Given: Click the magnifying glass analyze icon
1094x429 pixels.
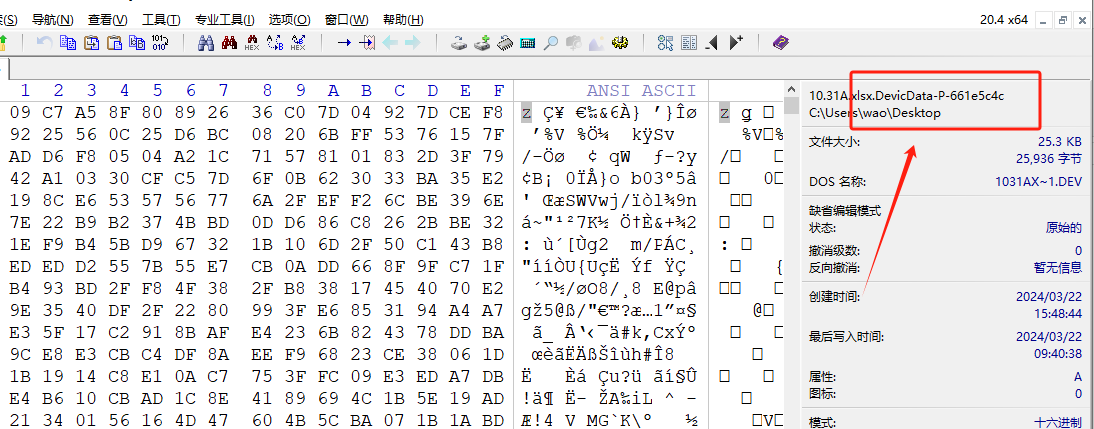Looking at the screenshot, I should pos(550,42).
